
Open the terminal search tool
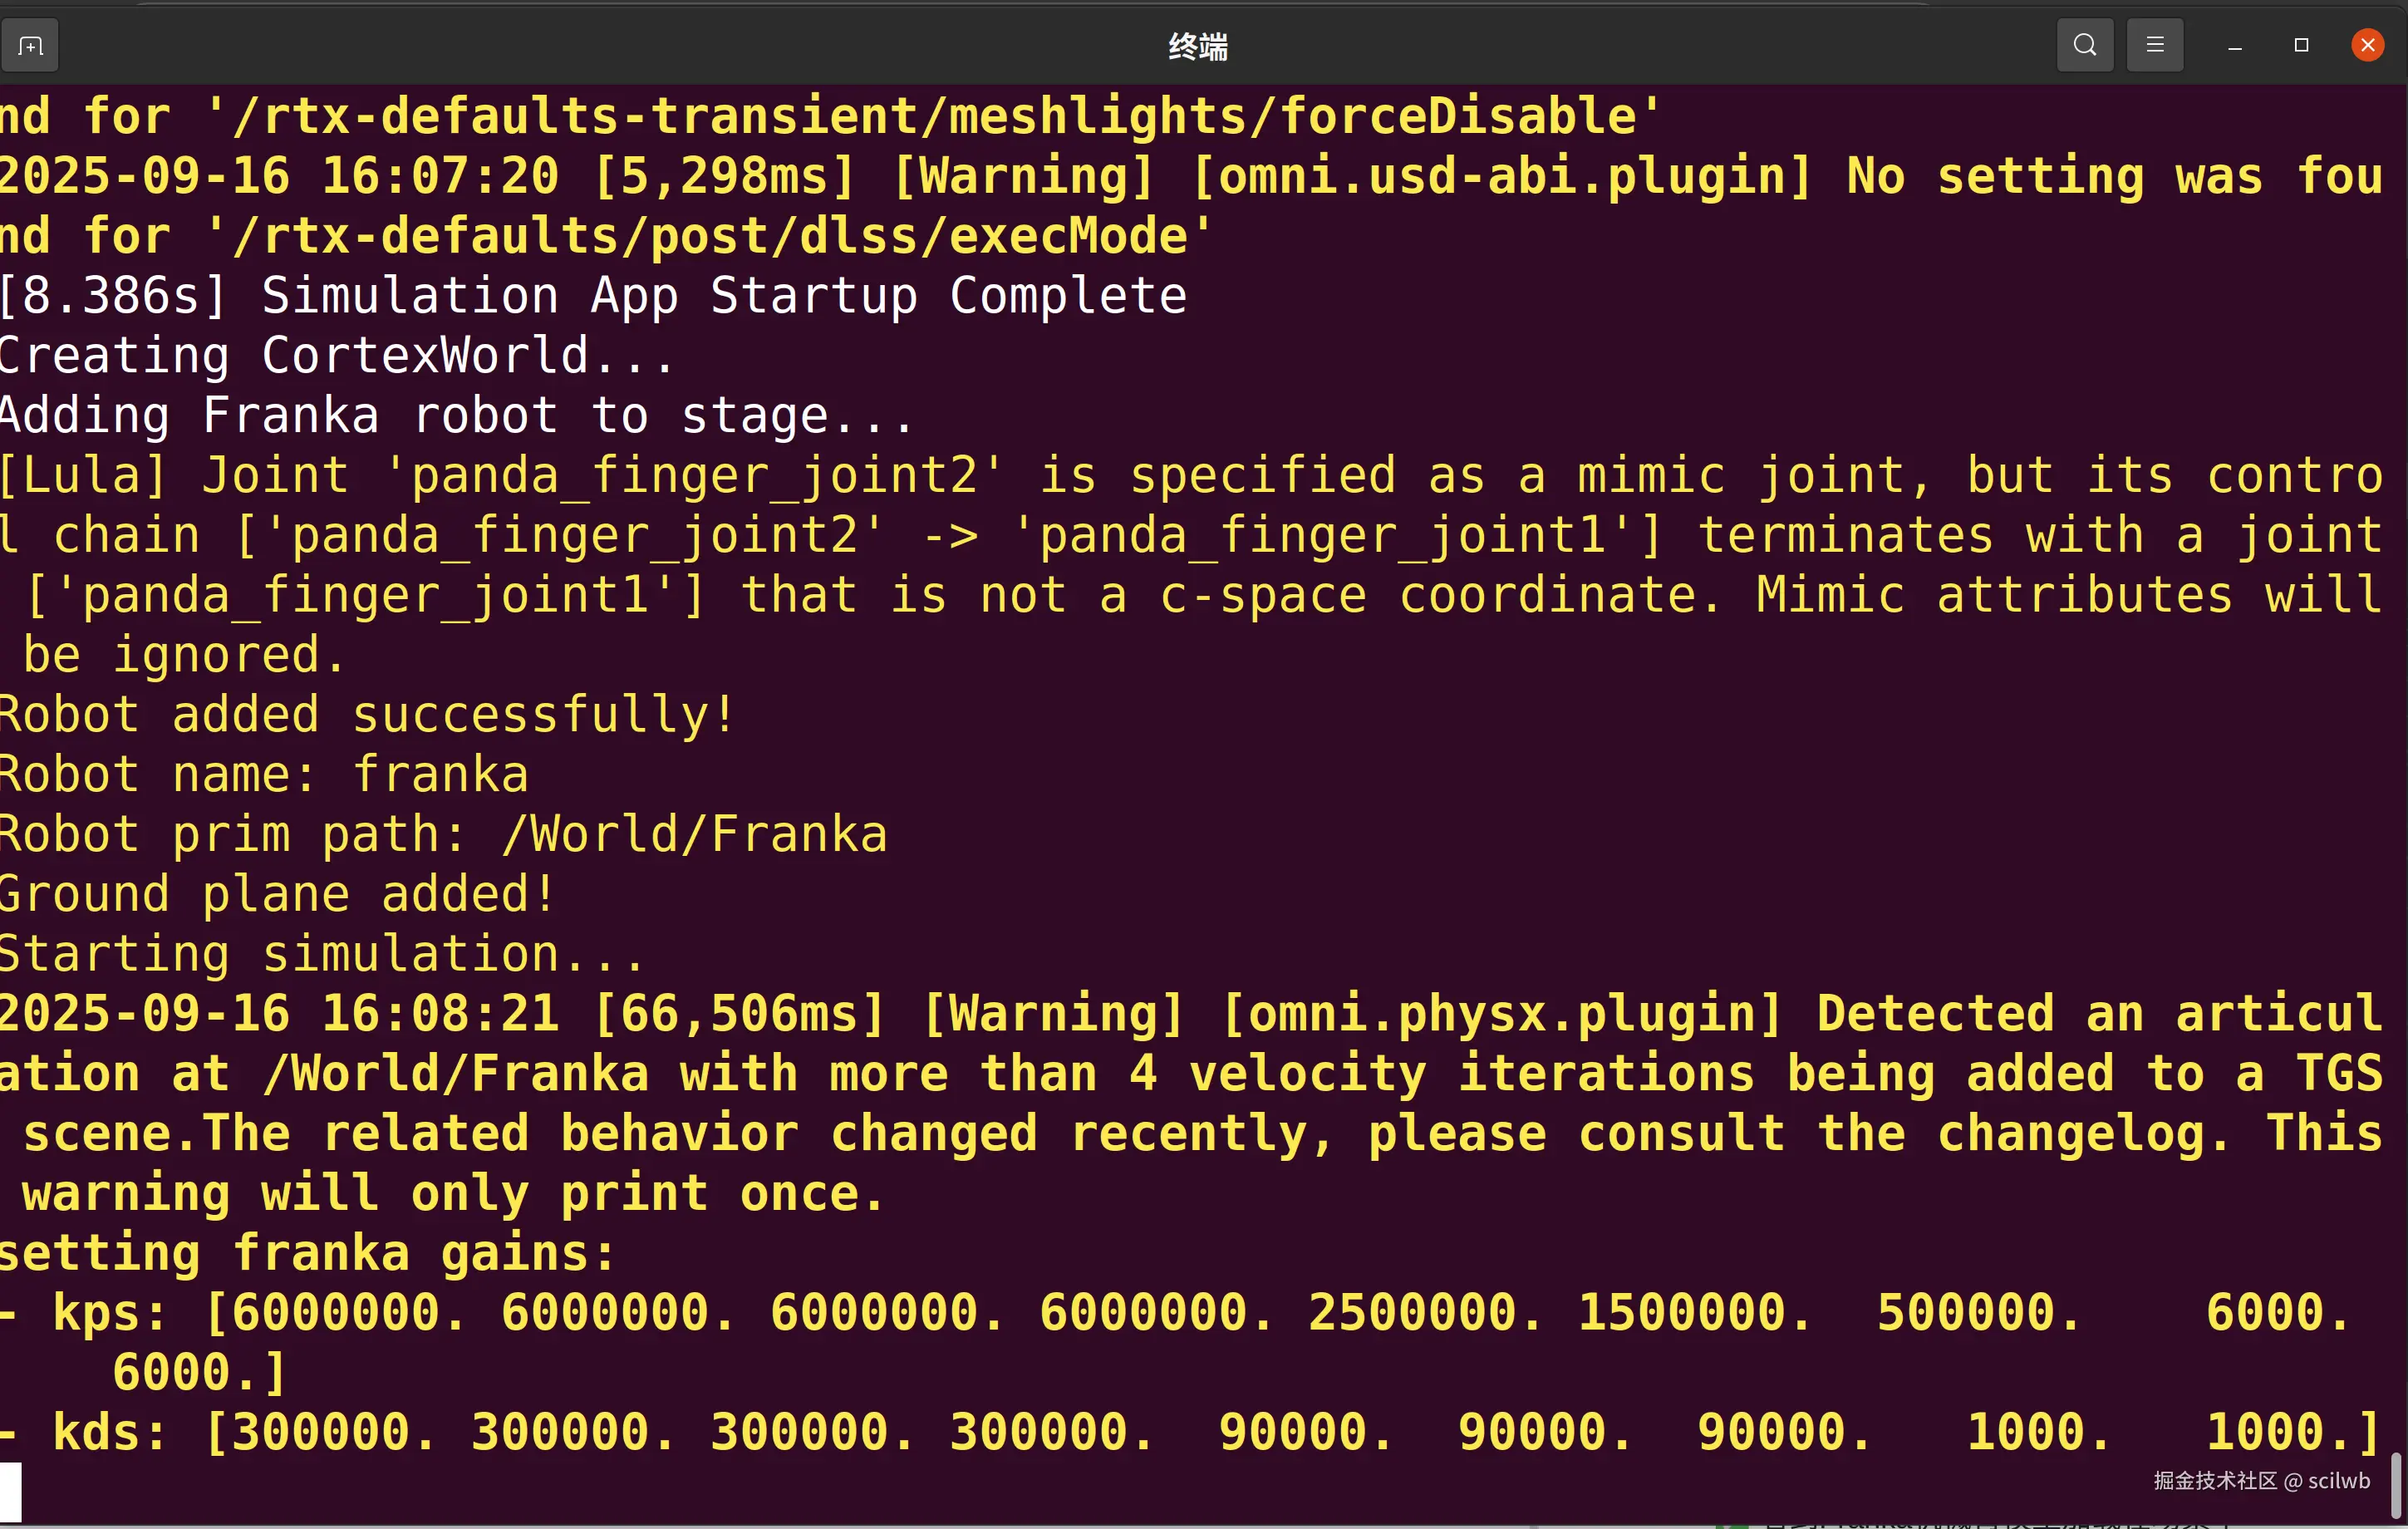pyautogui.click(x=2084, y=45)
